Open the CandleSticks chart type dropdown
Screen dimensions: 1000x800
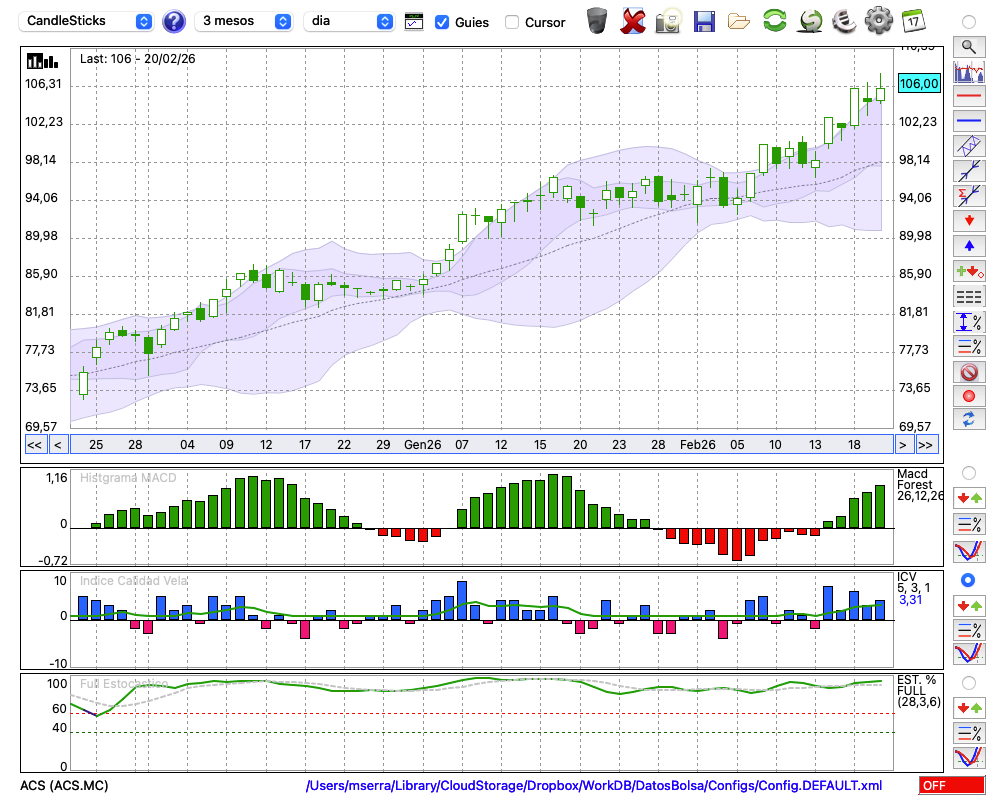tap(86, 21)
